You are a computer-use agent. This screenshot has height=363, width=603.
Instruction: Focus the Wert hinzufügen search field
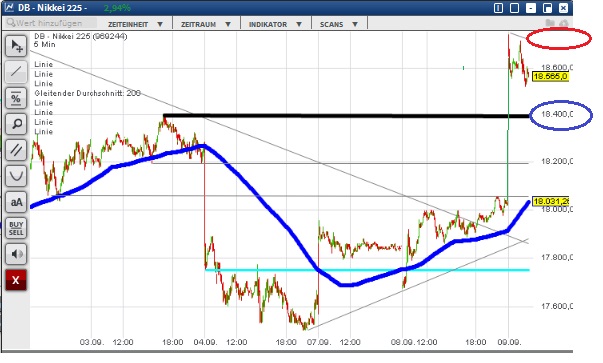pyautogui.click(x=51, y=23)
